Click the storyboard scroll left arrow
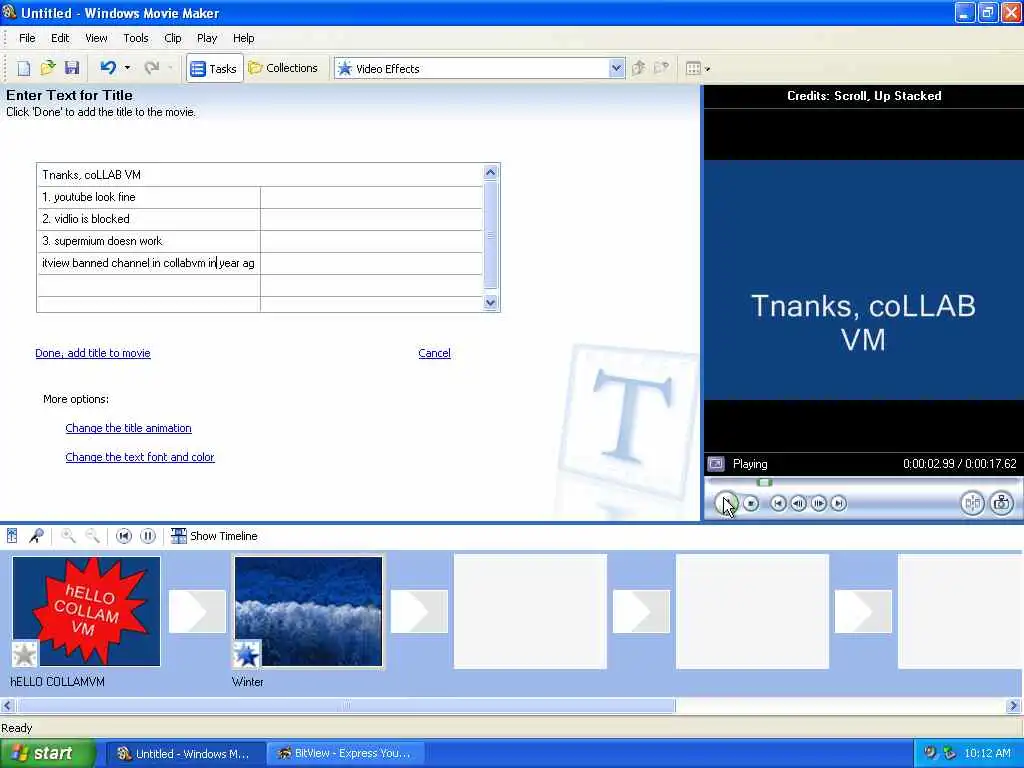The width and height of the screenshot is (1024, 768). [8, 706]
